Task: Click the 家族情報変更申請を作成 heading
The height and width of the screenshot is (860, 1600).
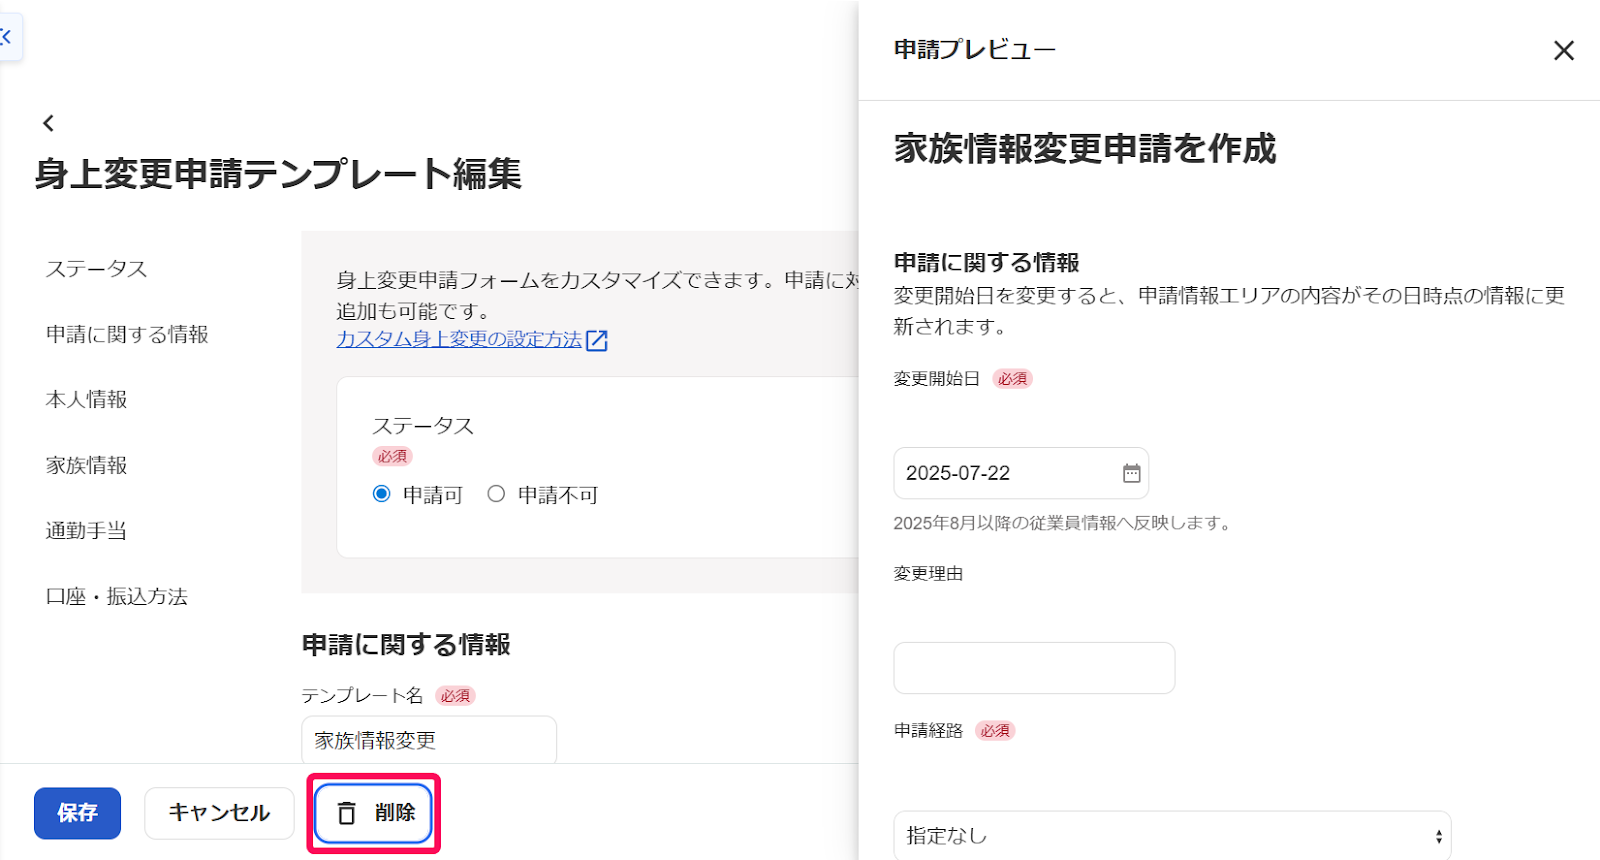Action: 1085,148
